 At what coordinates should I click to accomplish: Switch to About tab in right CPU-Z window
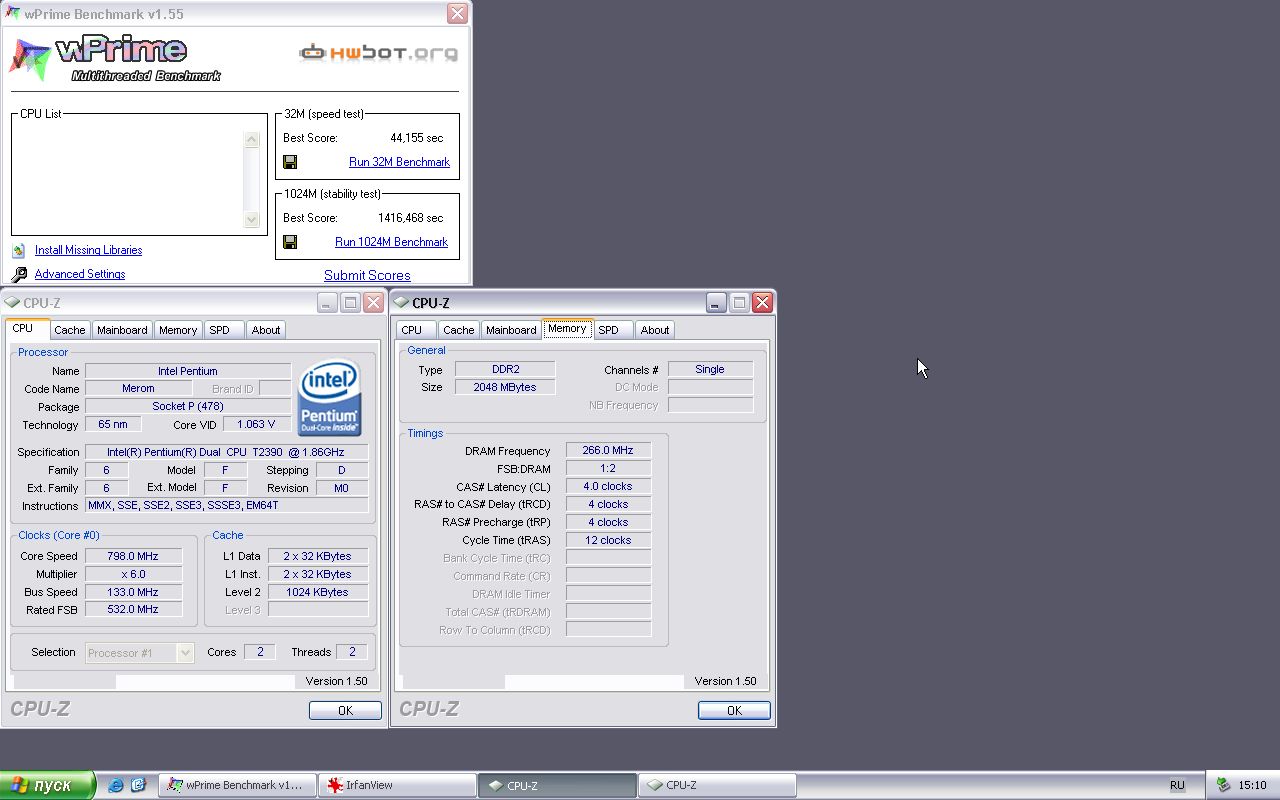click(655, 330)
